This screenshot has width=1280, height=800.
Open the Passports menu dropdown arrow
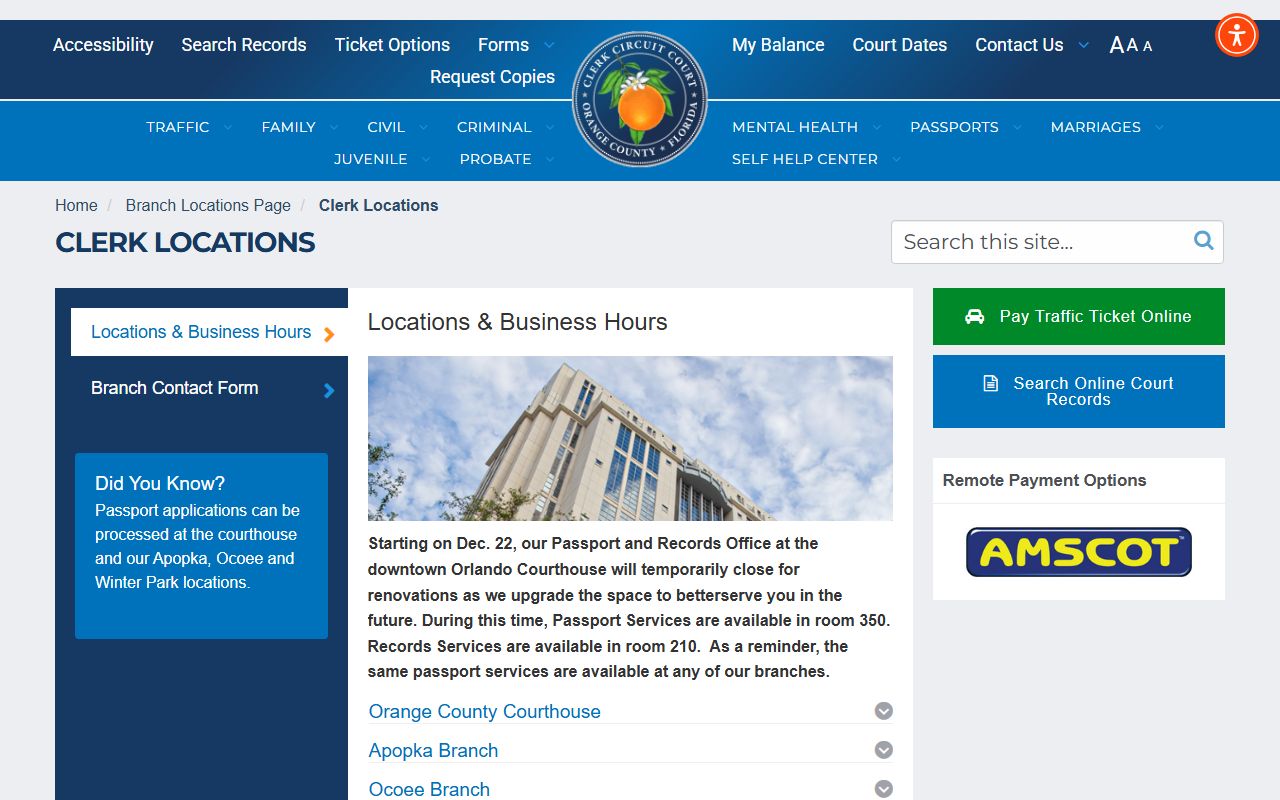[x=1017, y=128]
